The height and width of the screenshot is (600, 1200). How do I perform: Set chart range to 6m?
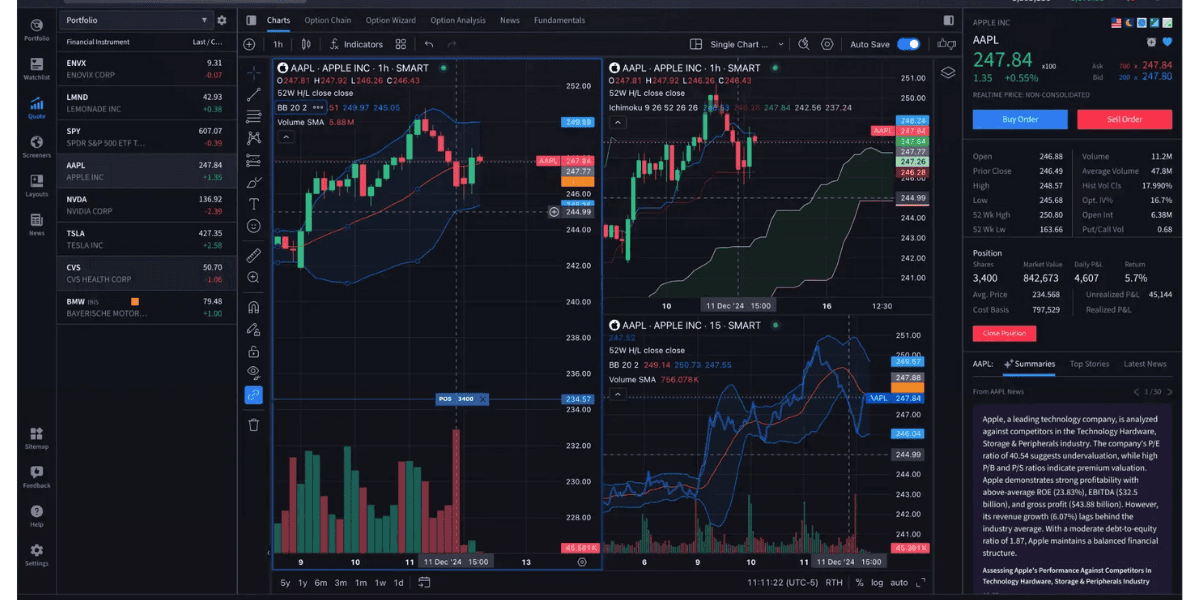pyautogui.click(x=321, y=583)
